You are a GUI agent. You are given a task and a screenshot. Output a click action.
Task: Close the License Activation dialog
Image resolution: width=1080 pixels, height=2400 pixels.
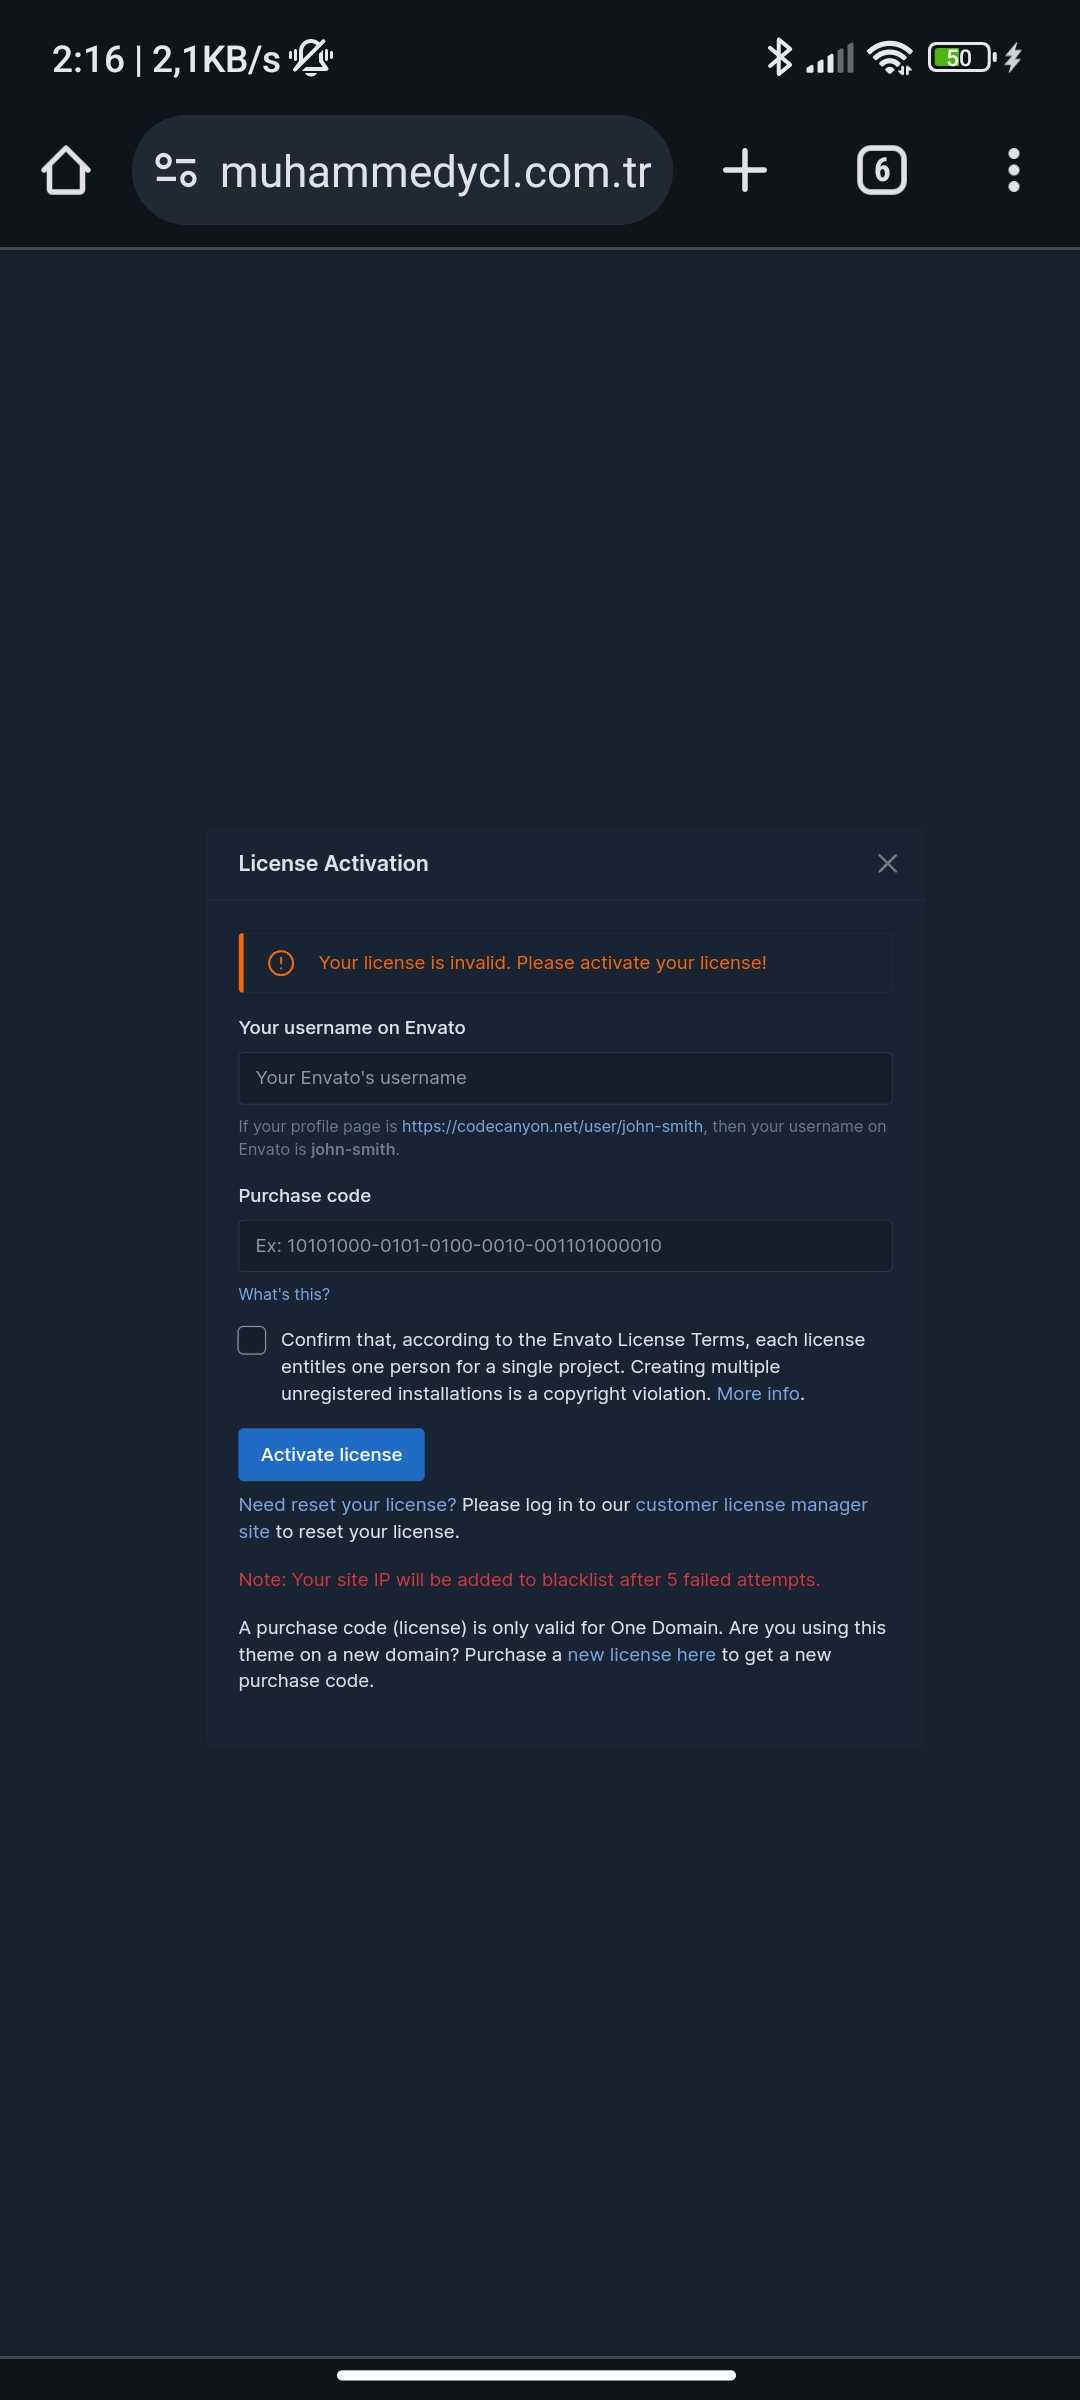(887, 863)
